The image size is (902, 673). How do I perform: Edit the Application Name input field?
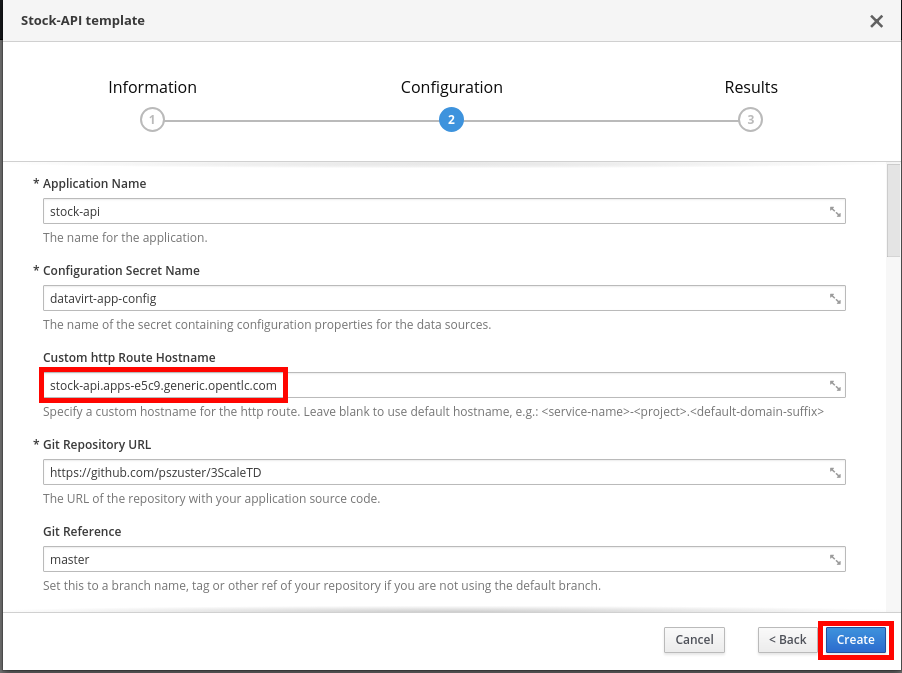pyautogui.click(x=430, y=212)
